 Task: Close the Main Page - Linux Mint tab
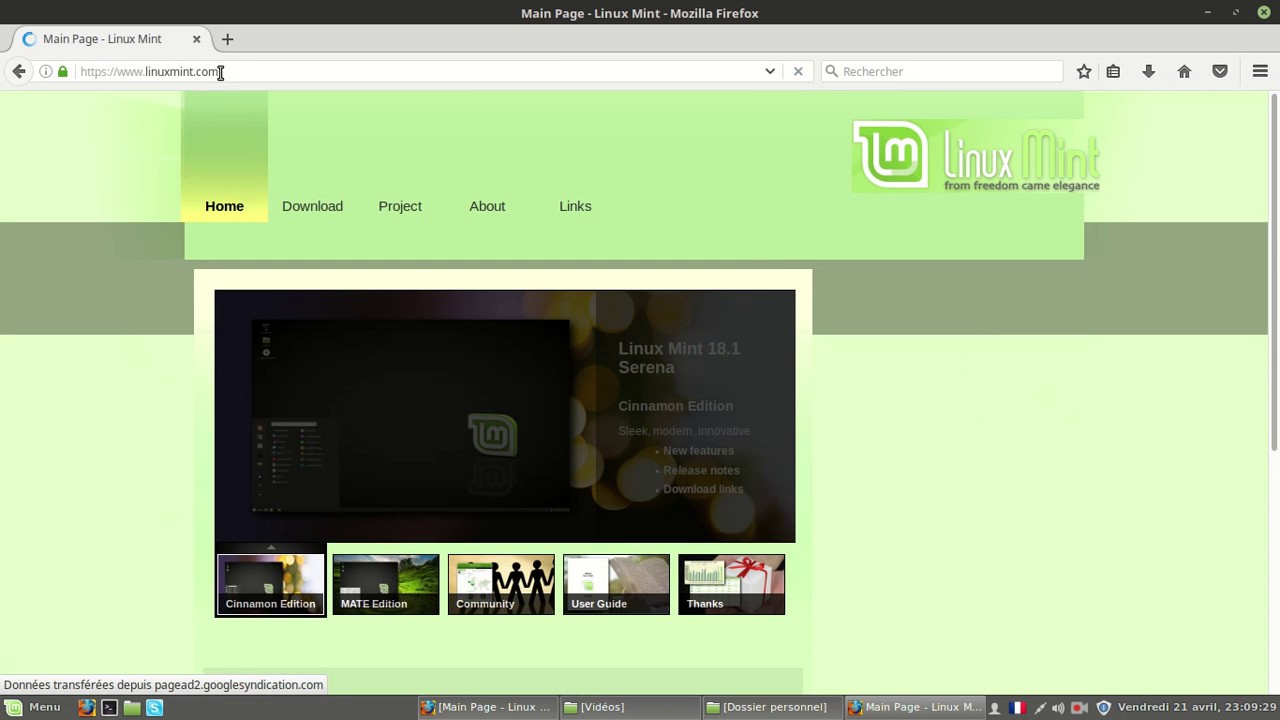click(x=196, y=39)
